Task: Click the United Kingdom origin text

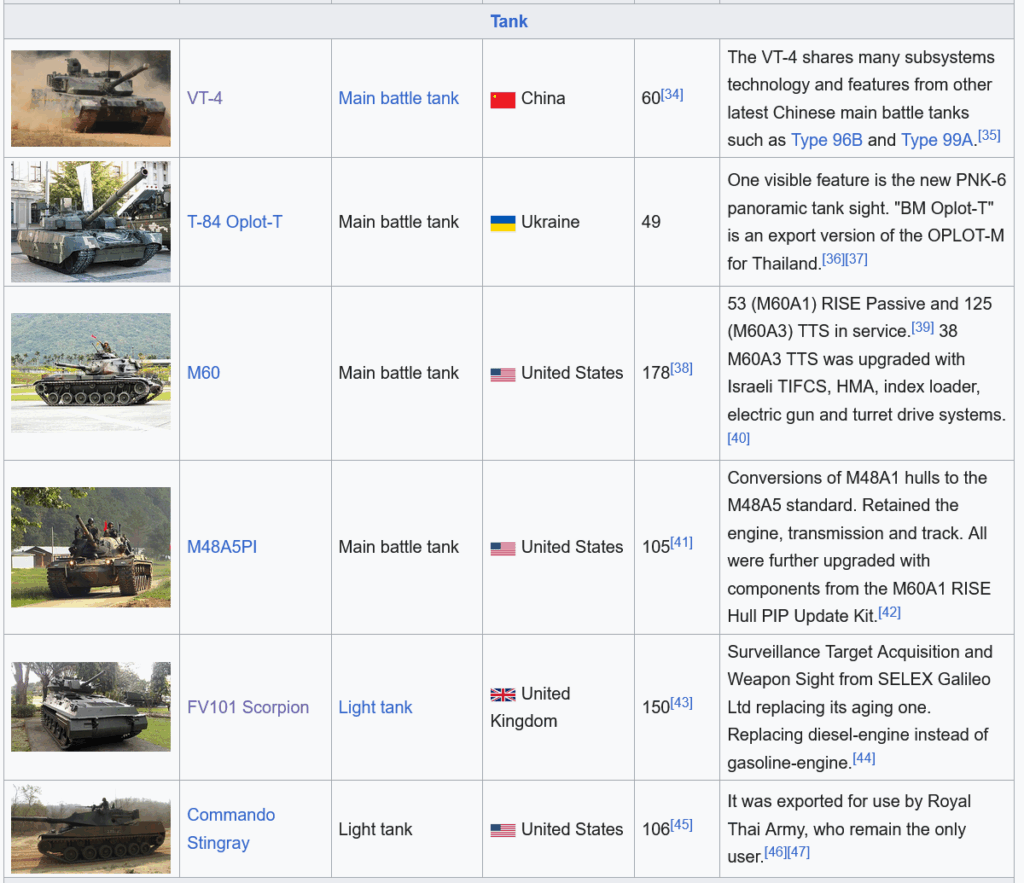Action: pyautogui.click(x=530, y=707)
